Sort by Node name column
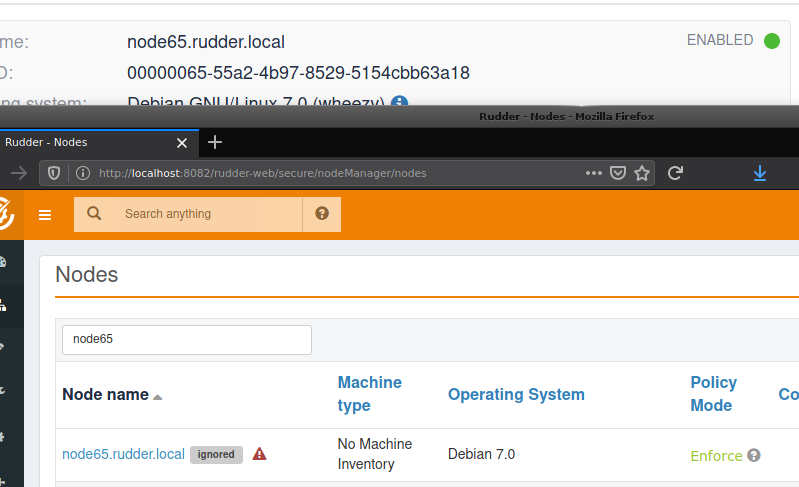Image resolution: width=799 pixels, height=487 pixels. coord(105,394)
